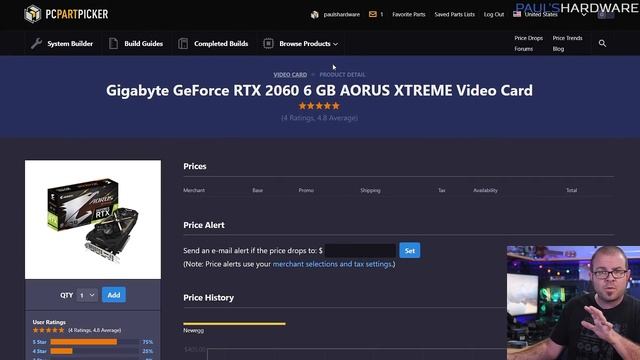Click the 4 Star label link
The image size is (640, 360).
click(x=40, y=351)
